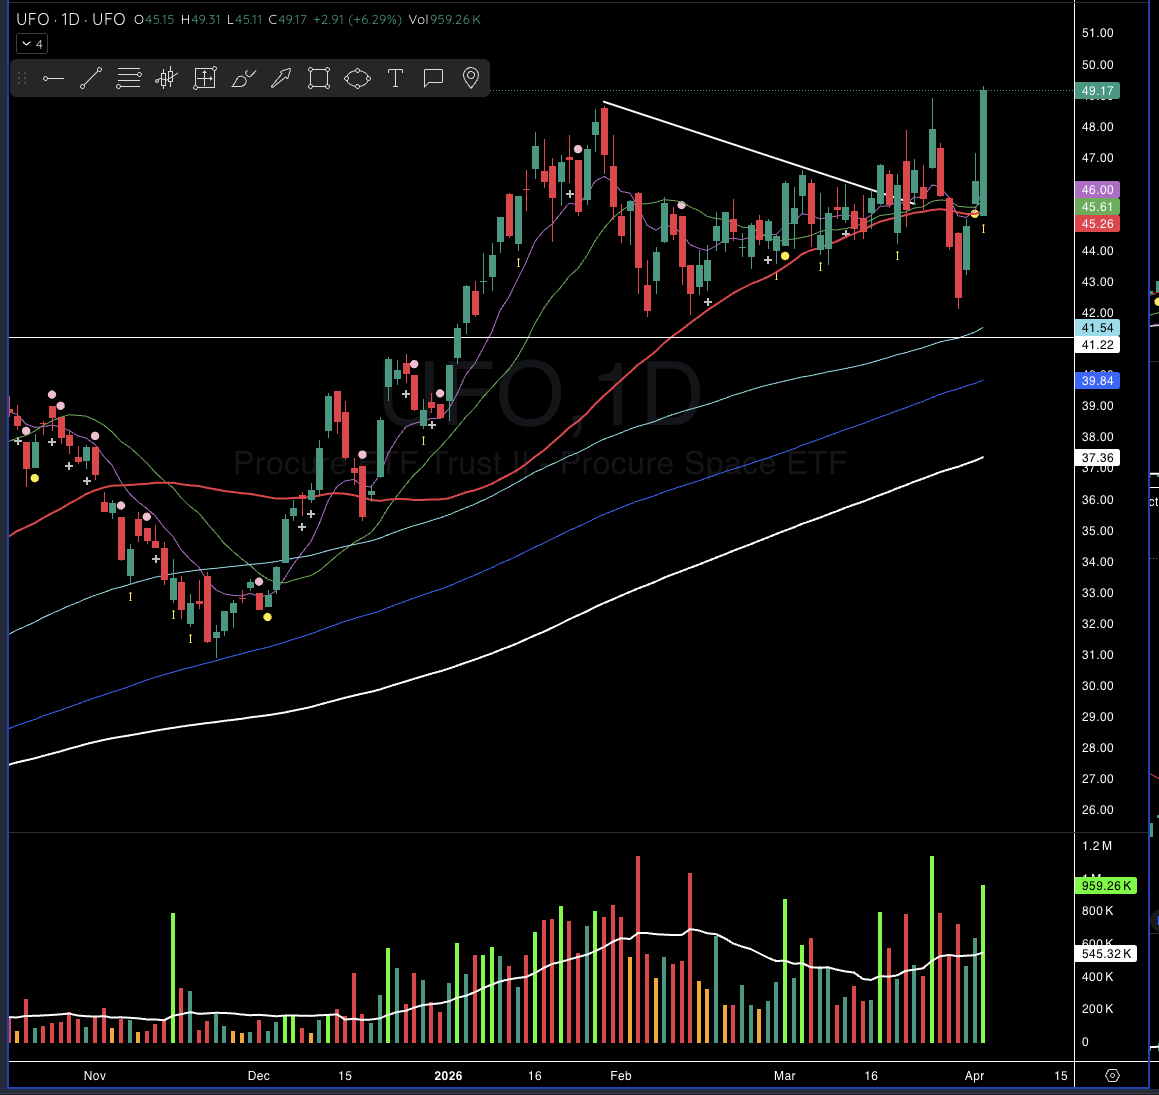Select the Rectangle shape tool
The height and width of the screenshot is (1095, 1159).
319,78
